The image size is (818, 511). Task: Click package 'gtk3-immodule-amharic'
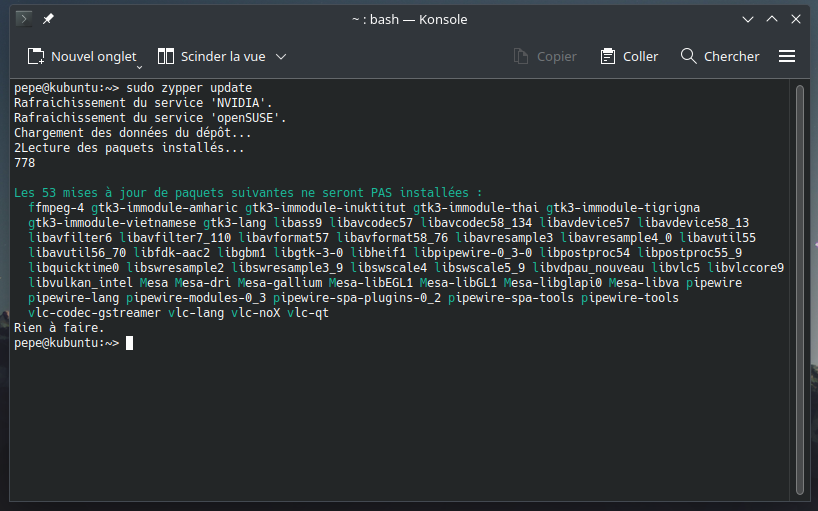164,208
